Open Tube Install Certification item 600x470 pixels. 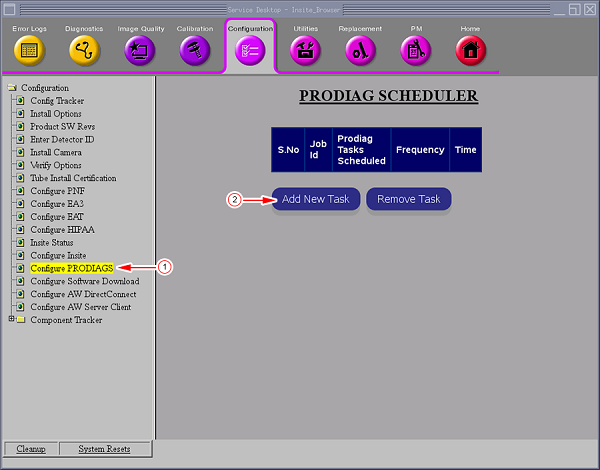coord(73,178)
